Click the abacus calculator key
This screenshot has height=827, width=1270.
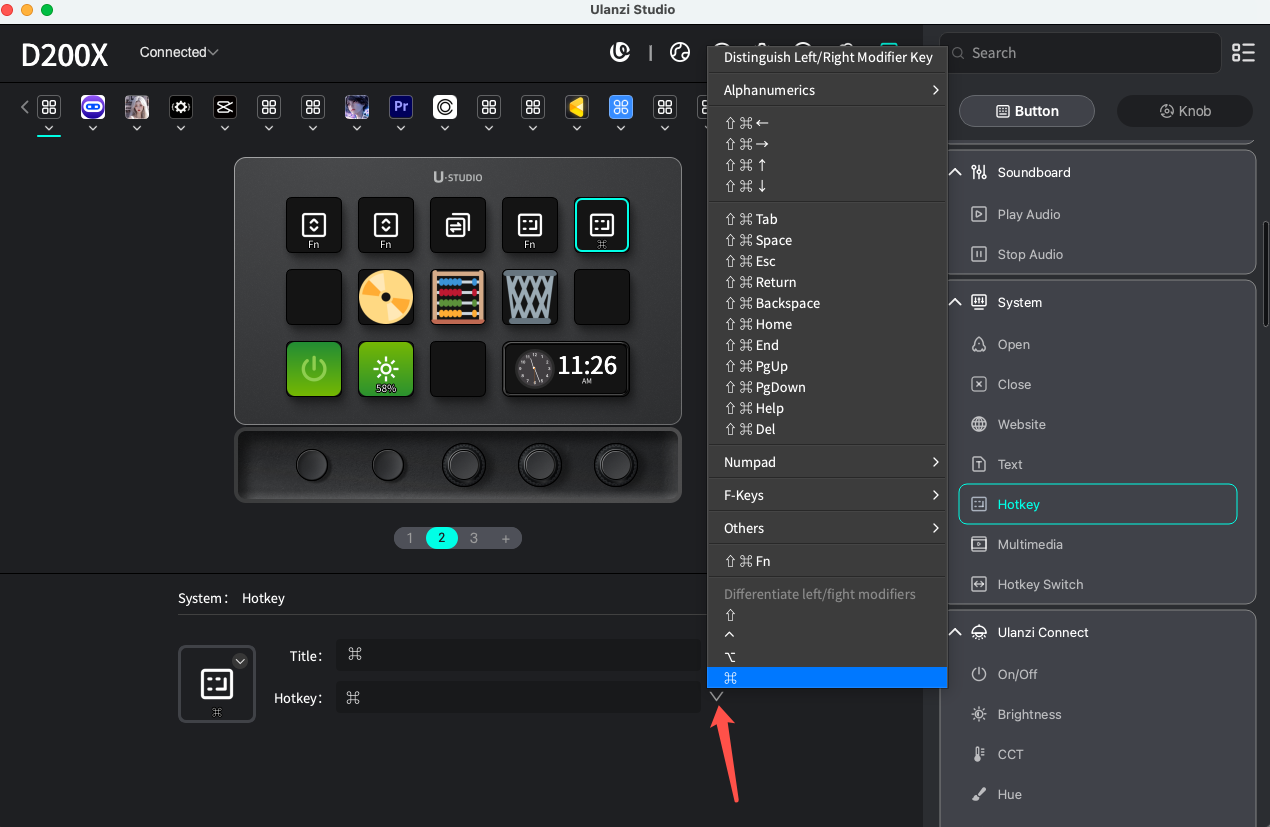(x=458, y=297)
